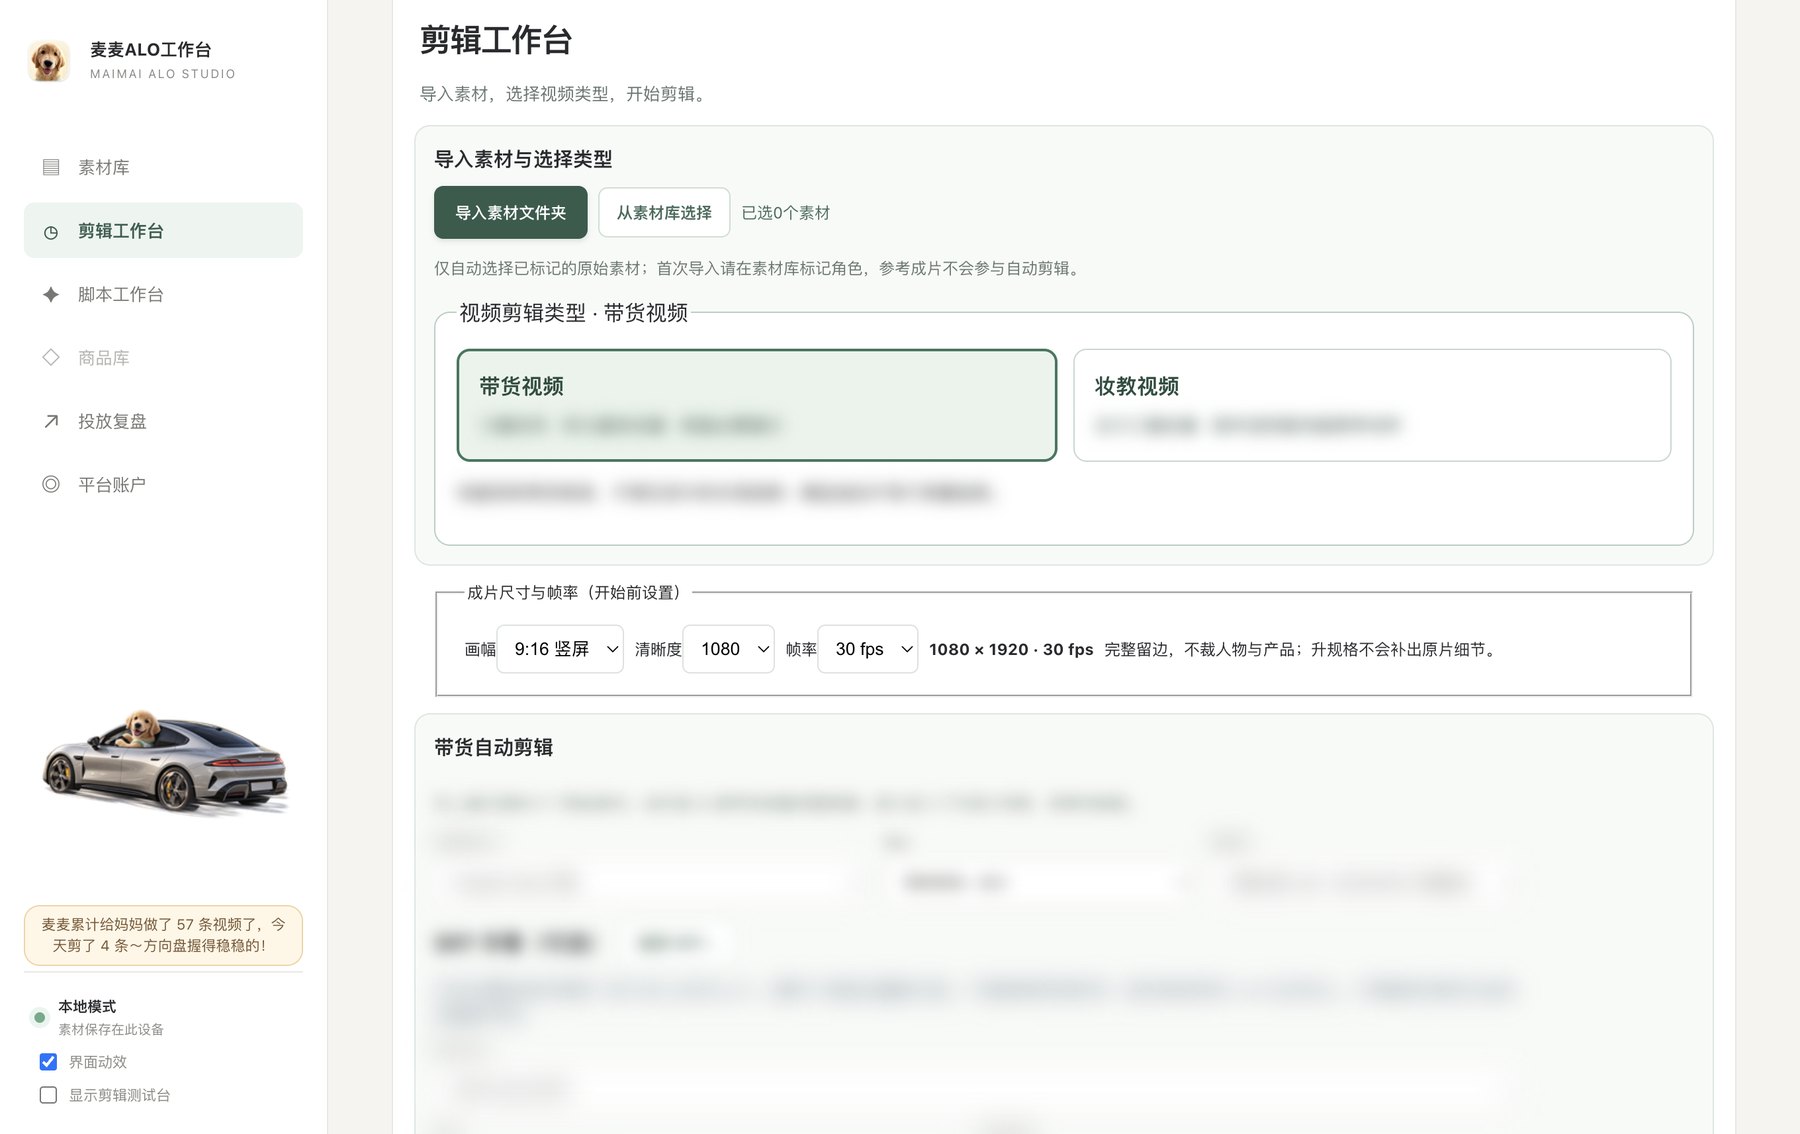Click the 导入素材与选择类型 heading

point(523,159)
